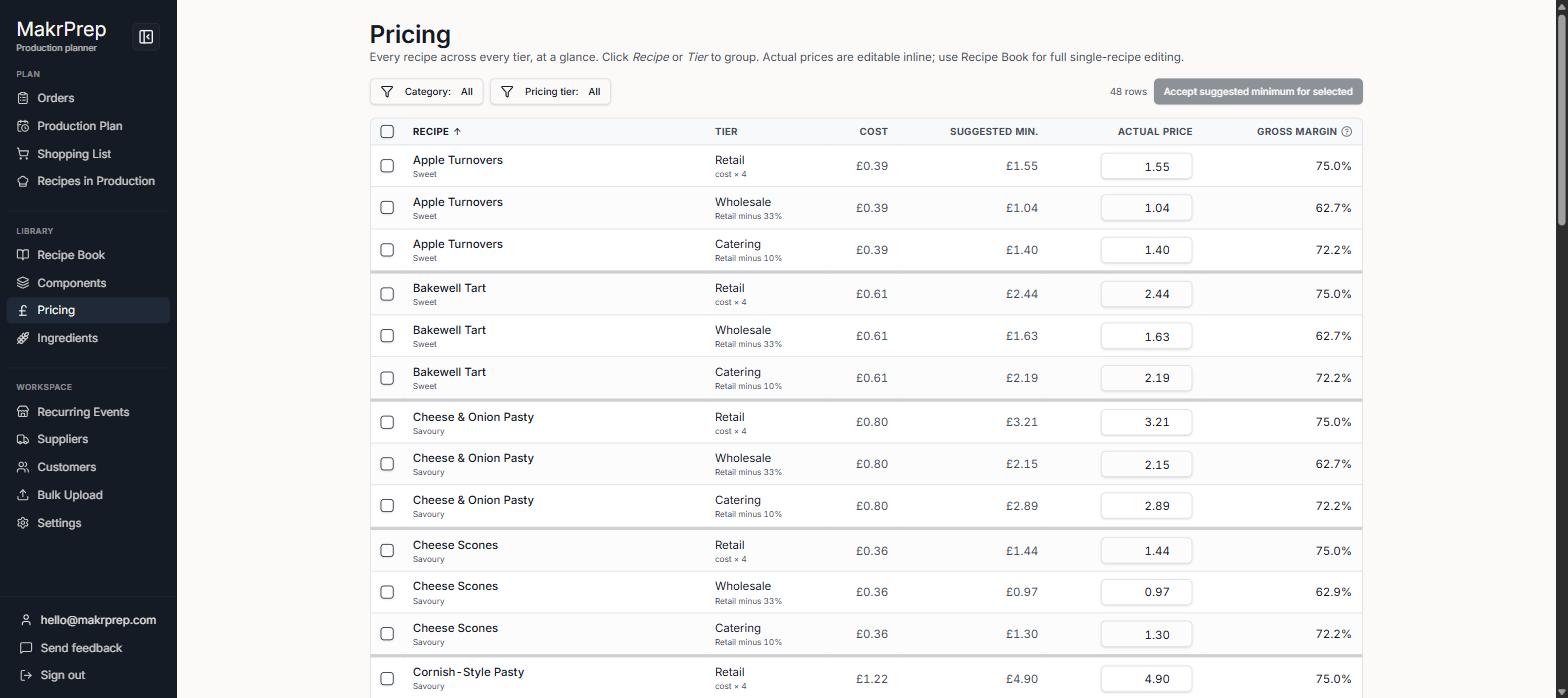Click the Suggested Min. column header
The height and width of the screenshot is (698, 1568).
click(x=994, y=132)
